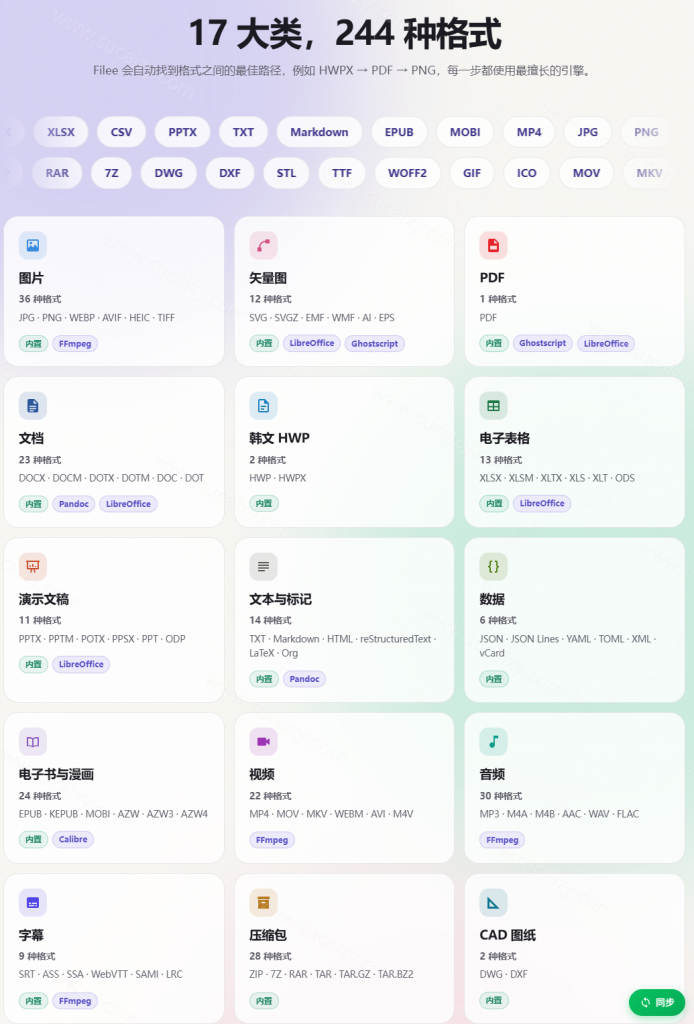Screen dimensions: 694x1024
Task: Choose the EPUB format pill
Action: point(399,132)
